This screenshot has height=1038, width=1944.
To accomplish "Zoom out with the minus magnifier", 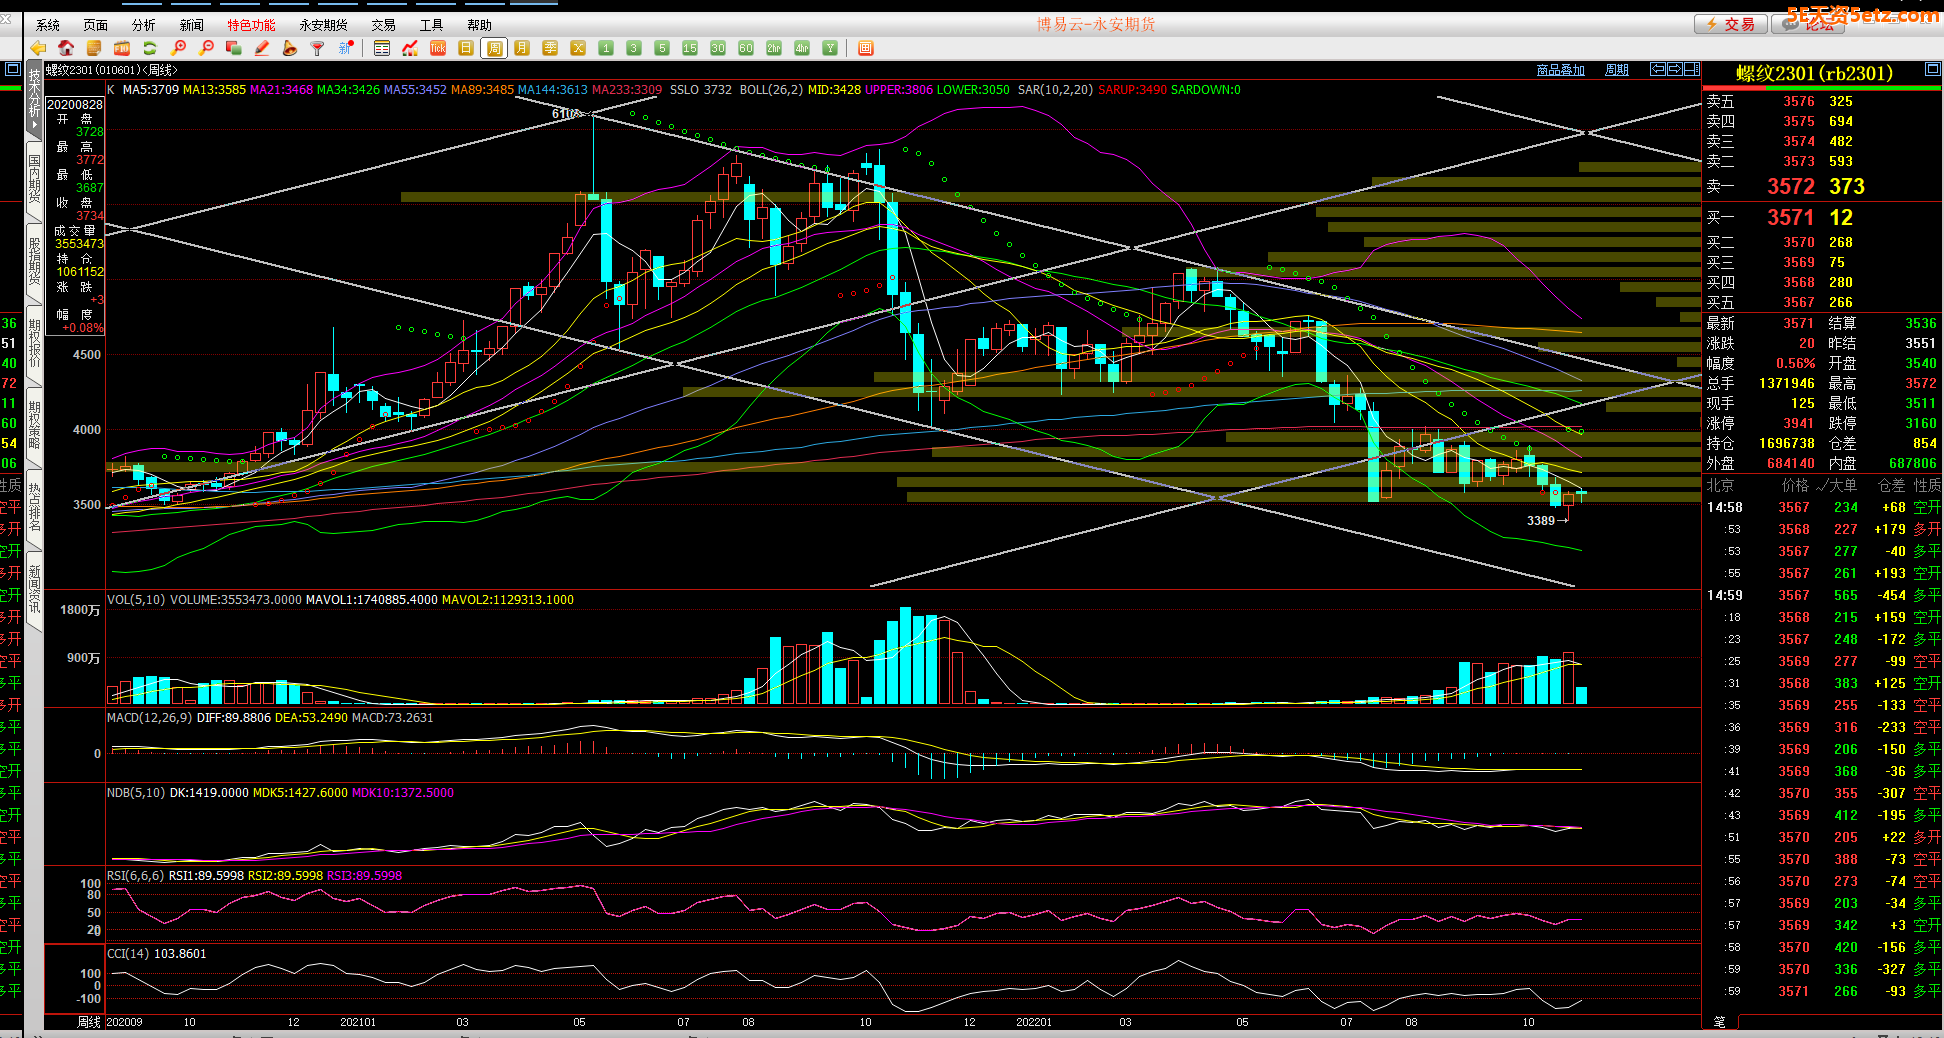I will (x=207, y=48).
